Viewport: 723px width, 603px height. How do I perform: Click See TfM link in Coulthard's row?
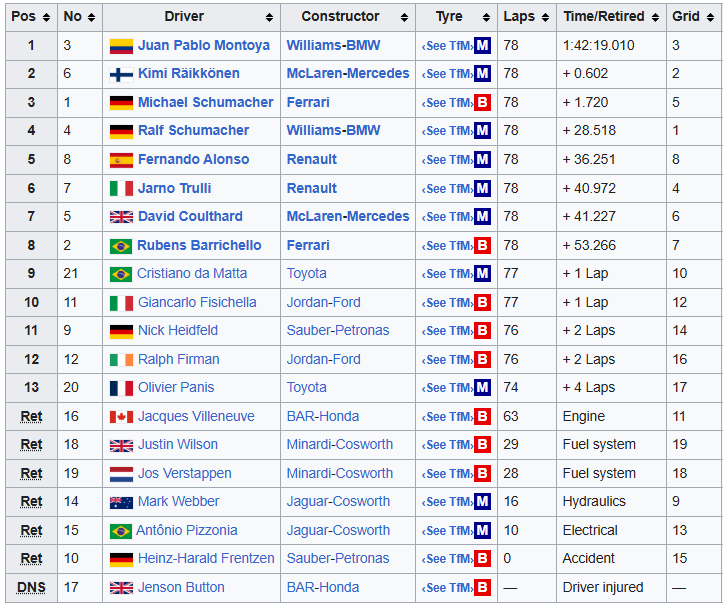pyautogui.click(x=447, y=217)
